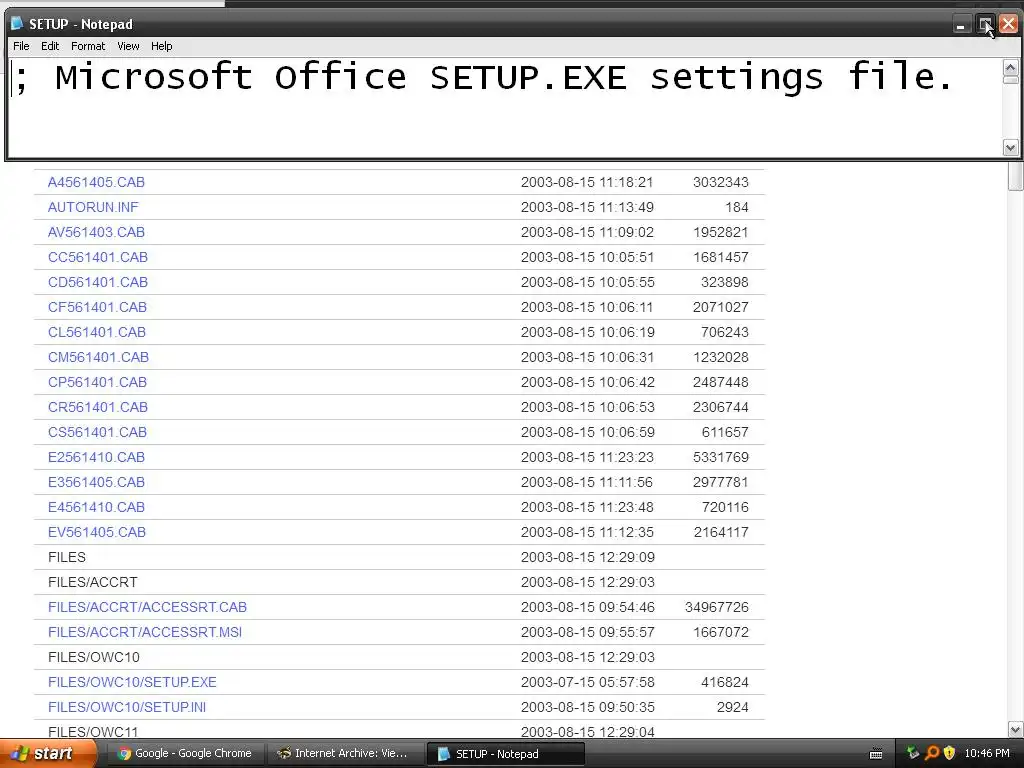The image size is (1024, 768).
Task: Click the browser page scrollbar down arrow
Action: 1016,729
